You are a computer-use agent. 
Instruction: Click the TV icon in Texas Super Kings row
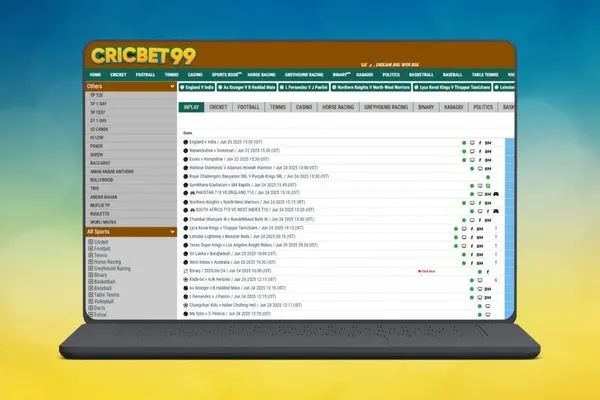pos(464,246)
